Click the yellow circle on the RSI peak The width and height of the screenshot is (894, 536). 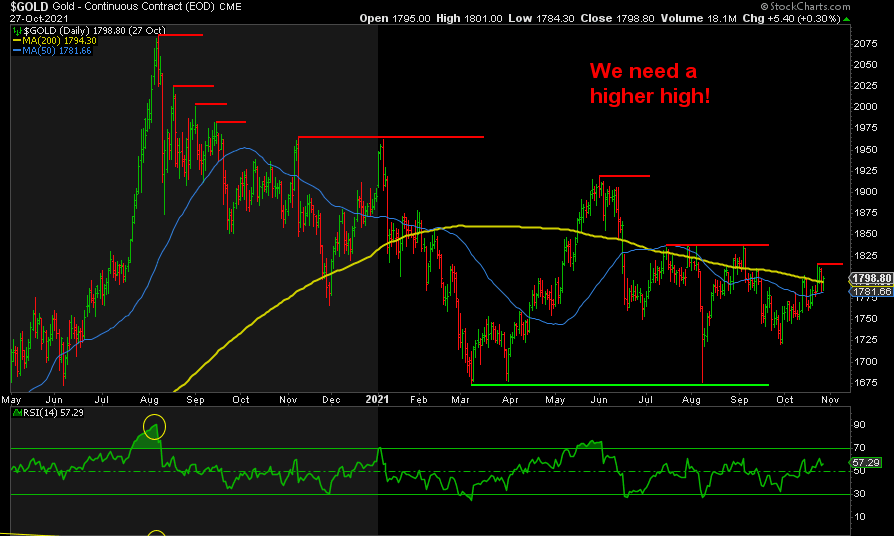click(154, 428)
